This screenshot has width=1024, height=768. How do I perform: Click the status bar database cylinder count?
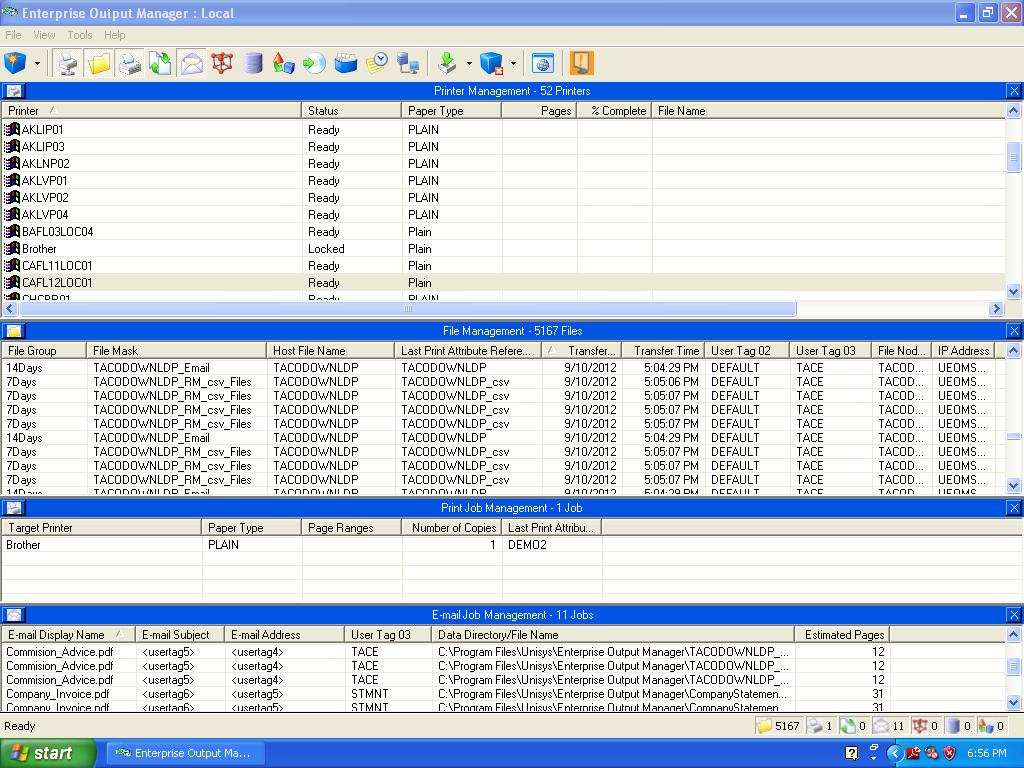(x=959, y=726)
